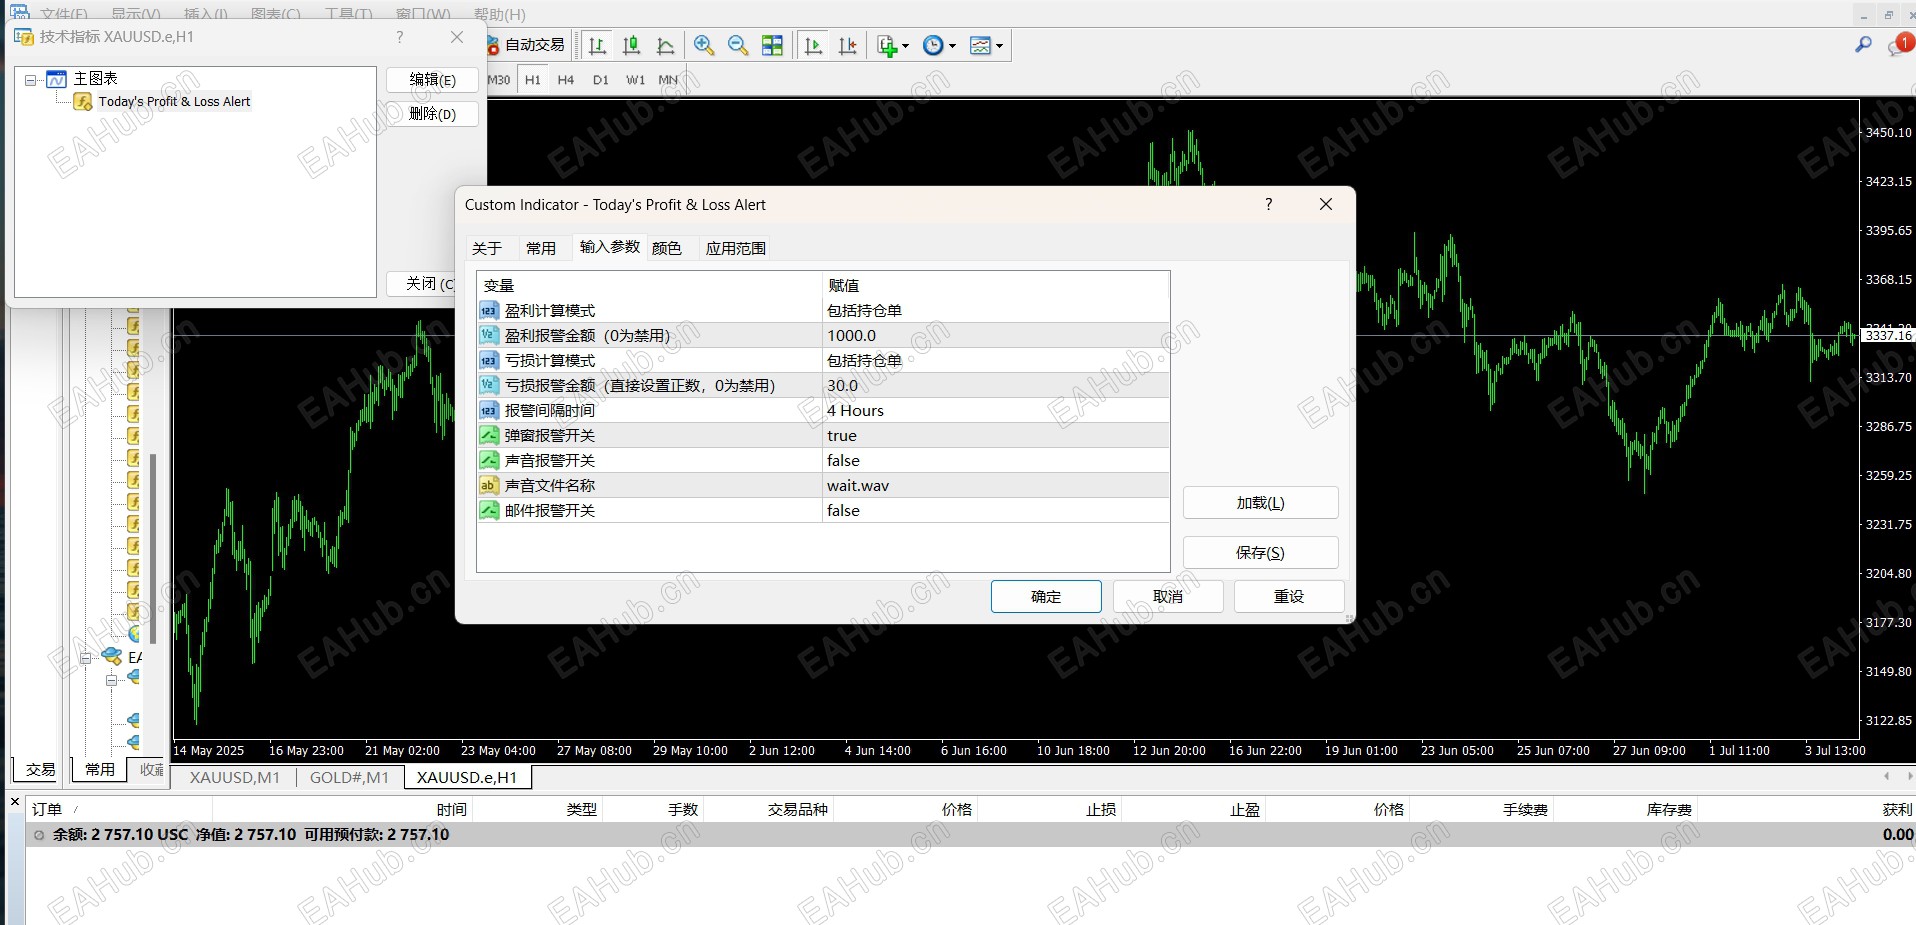Collapse the EA node in navigator
The height and width of the screenshot is (925, 1916).
[86, 658]
